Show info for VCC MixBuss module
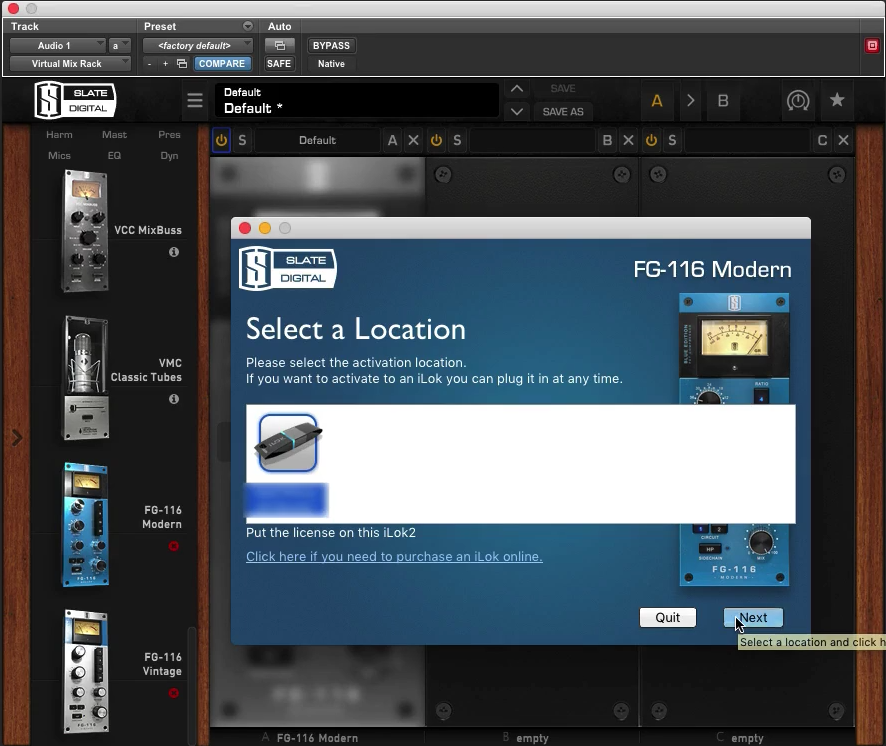This screenshot has height=746, width=886. coord(174,252)
